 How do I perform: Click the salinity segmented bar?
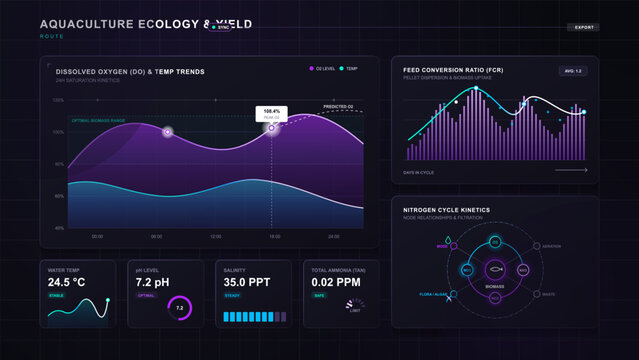(255, 317)
